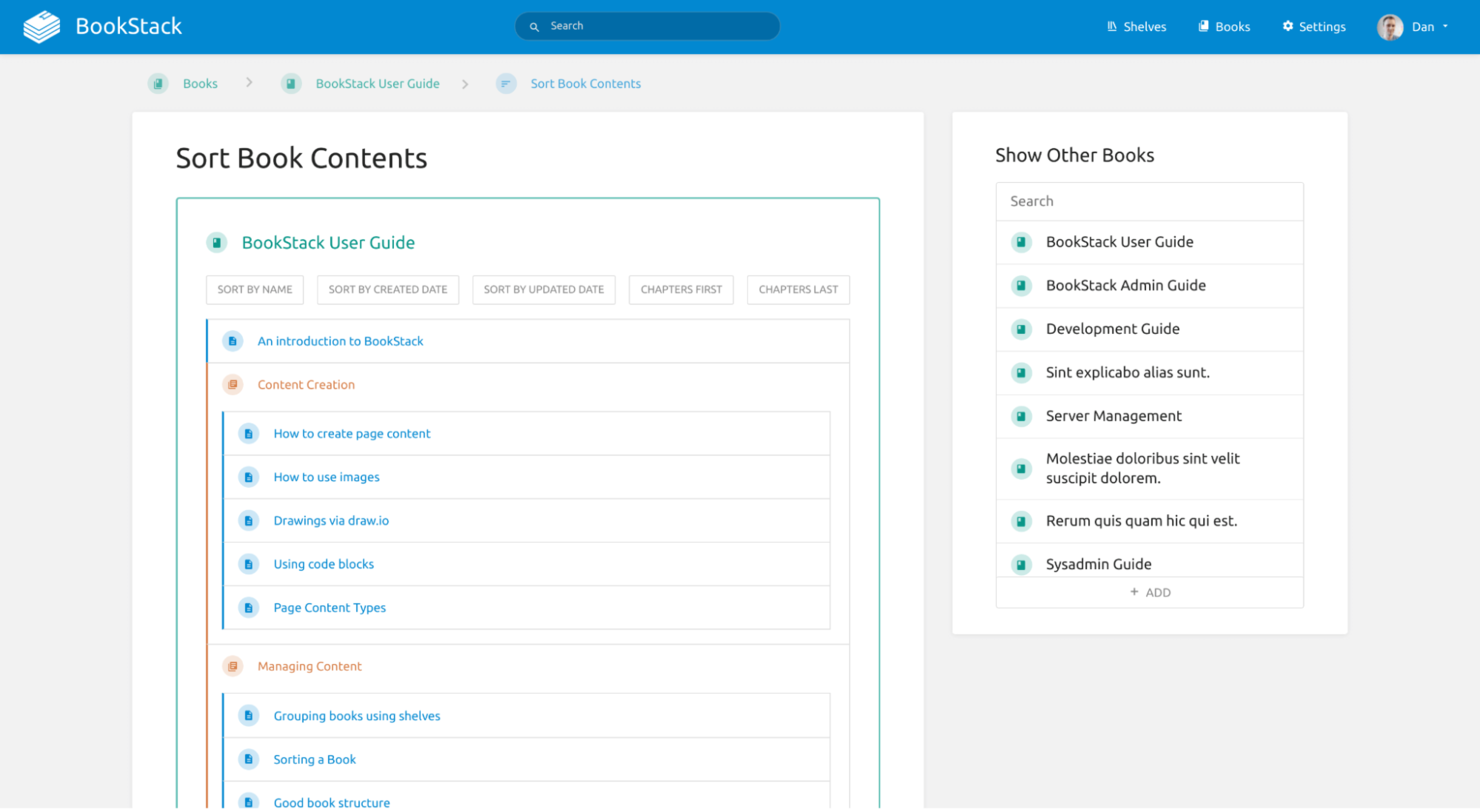Open the Books section from top navigation
Screen dimensions: 1480x809
tap(1223, 26)
